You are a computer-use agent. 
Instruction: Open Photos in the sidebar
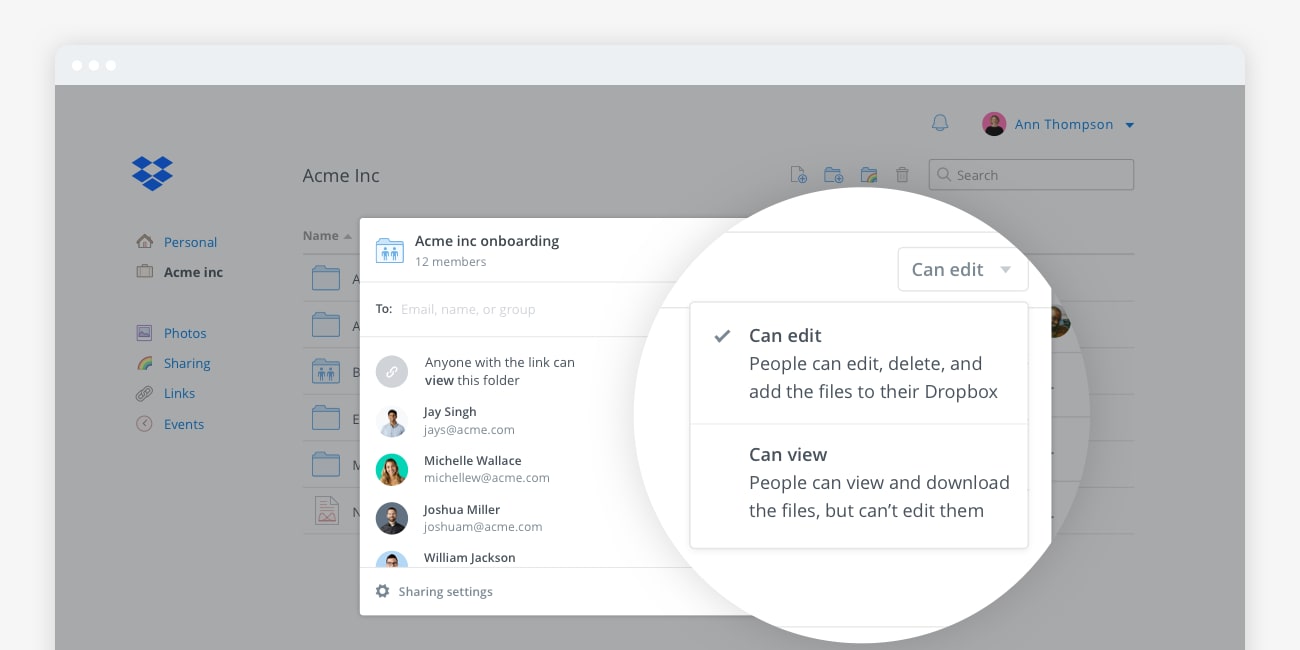(185, 333)
